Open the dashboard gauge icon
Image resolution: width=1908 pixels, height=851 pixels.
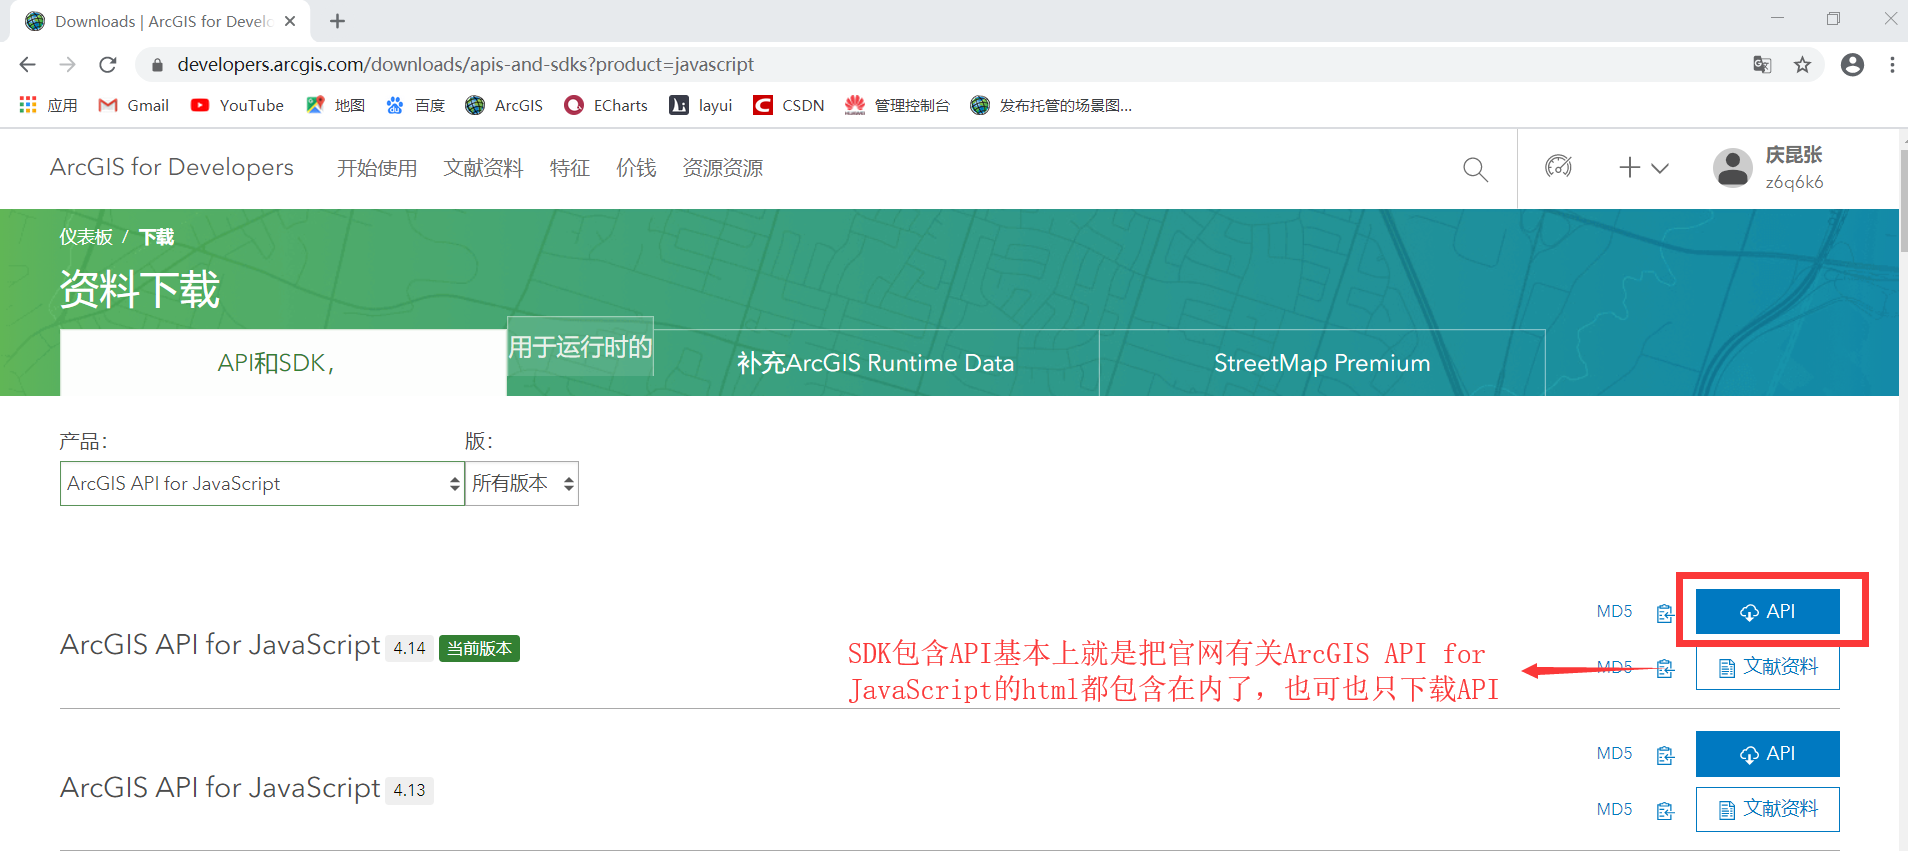click(1558, 167)
